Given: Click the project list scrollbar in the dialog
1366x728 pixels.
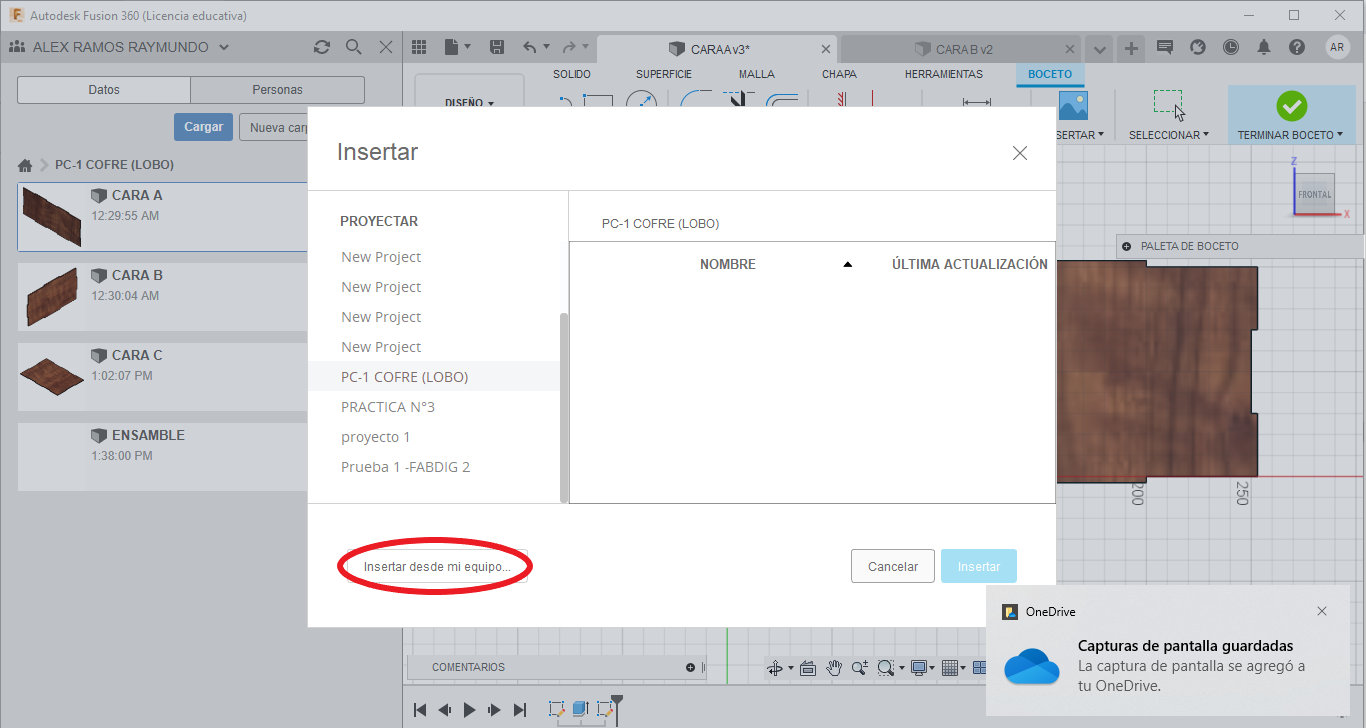Looking at the screenshot, I should click(564, 406).
